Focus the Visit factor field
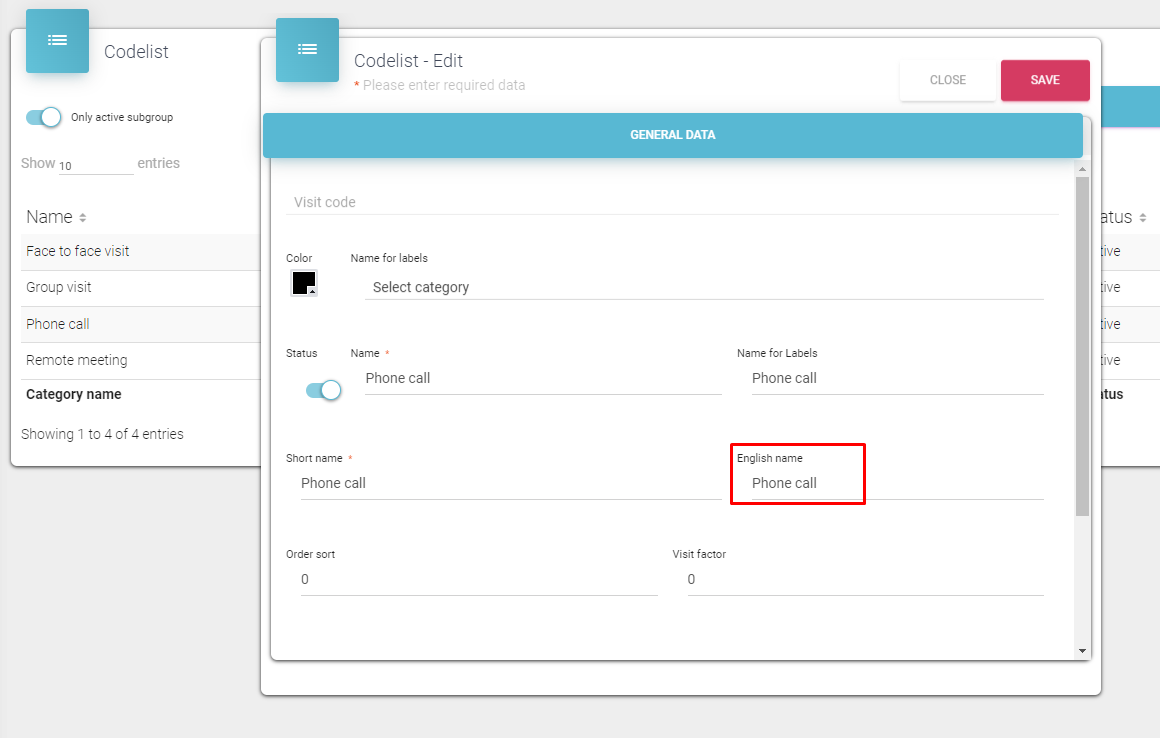This screenshot has height=738, width=1160. 865,580
